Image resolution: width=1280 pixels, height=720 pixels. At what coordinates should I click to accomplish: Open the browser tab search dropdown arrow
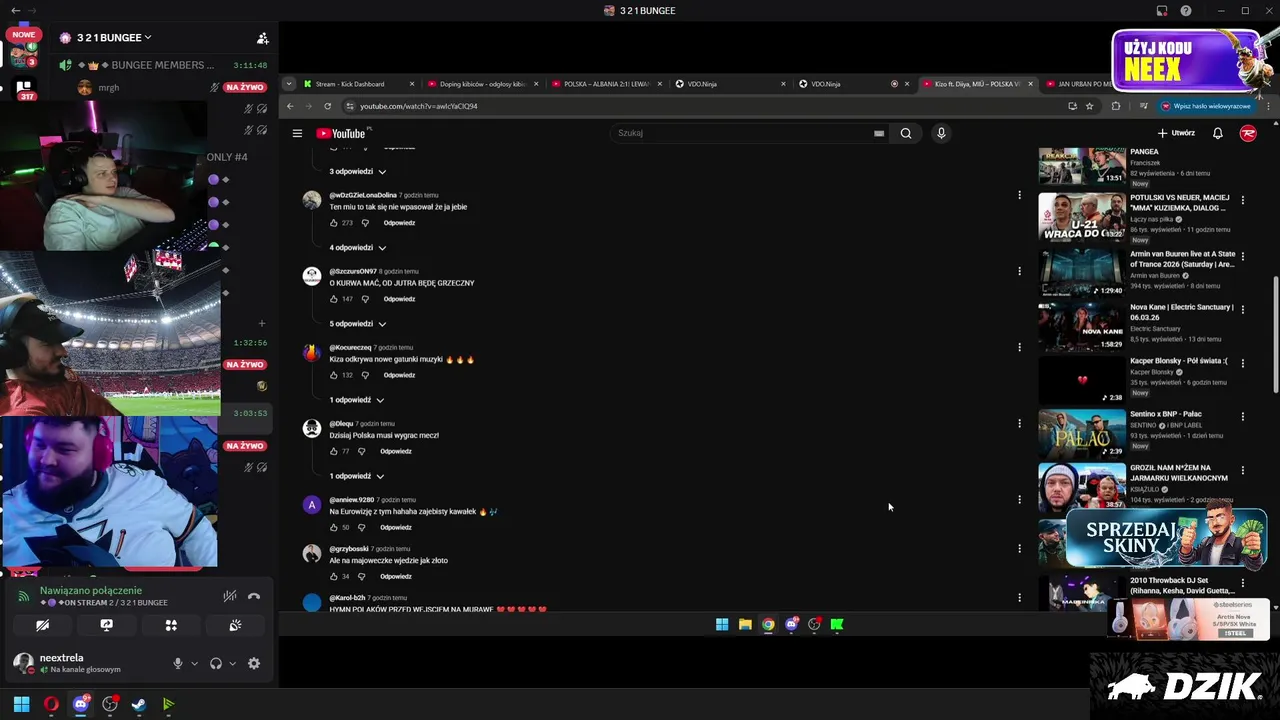point(289,84)
